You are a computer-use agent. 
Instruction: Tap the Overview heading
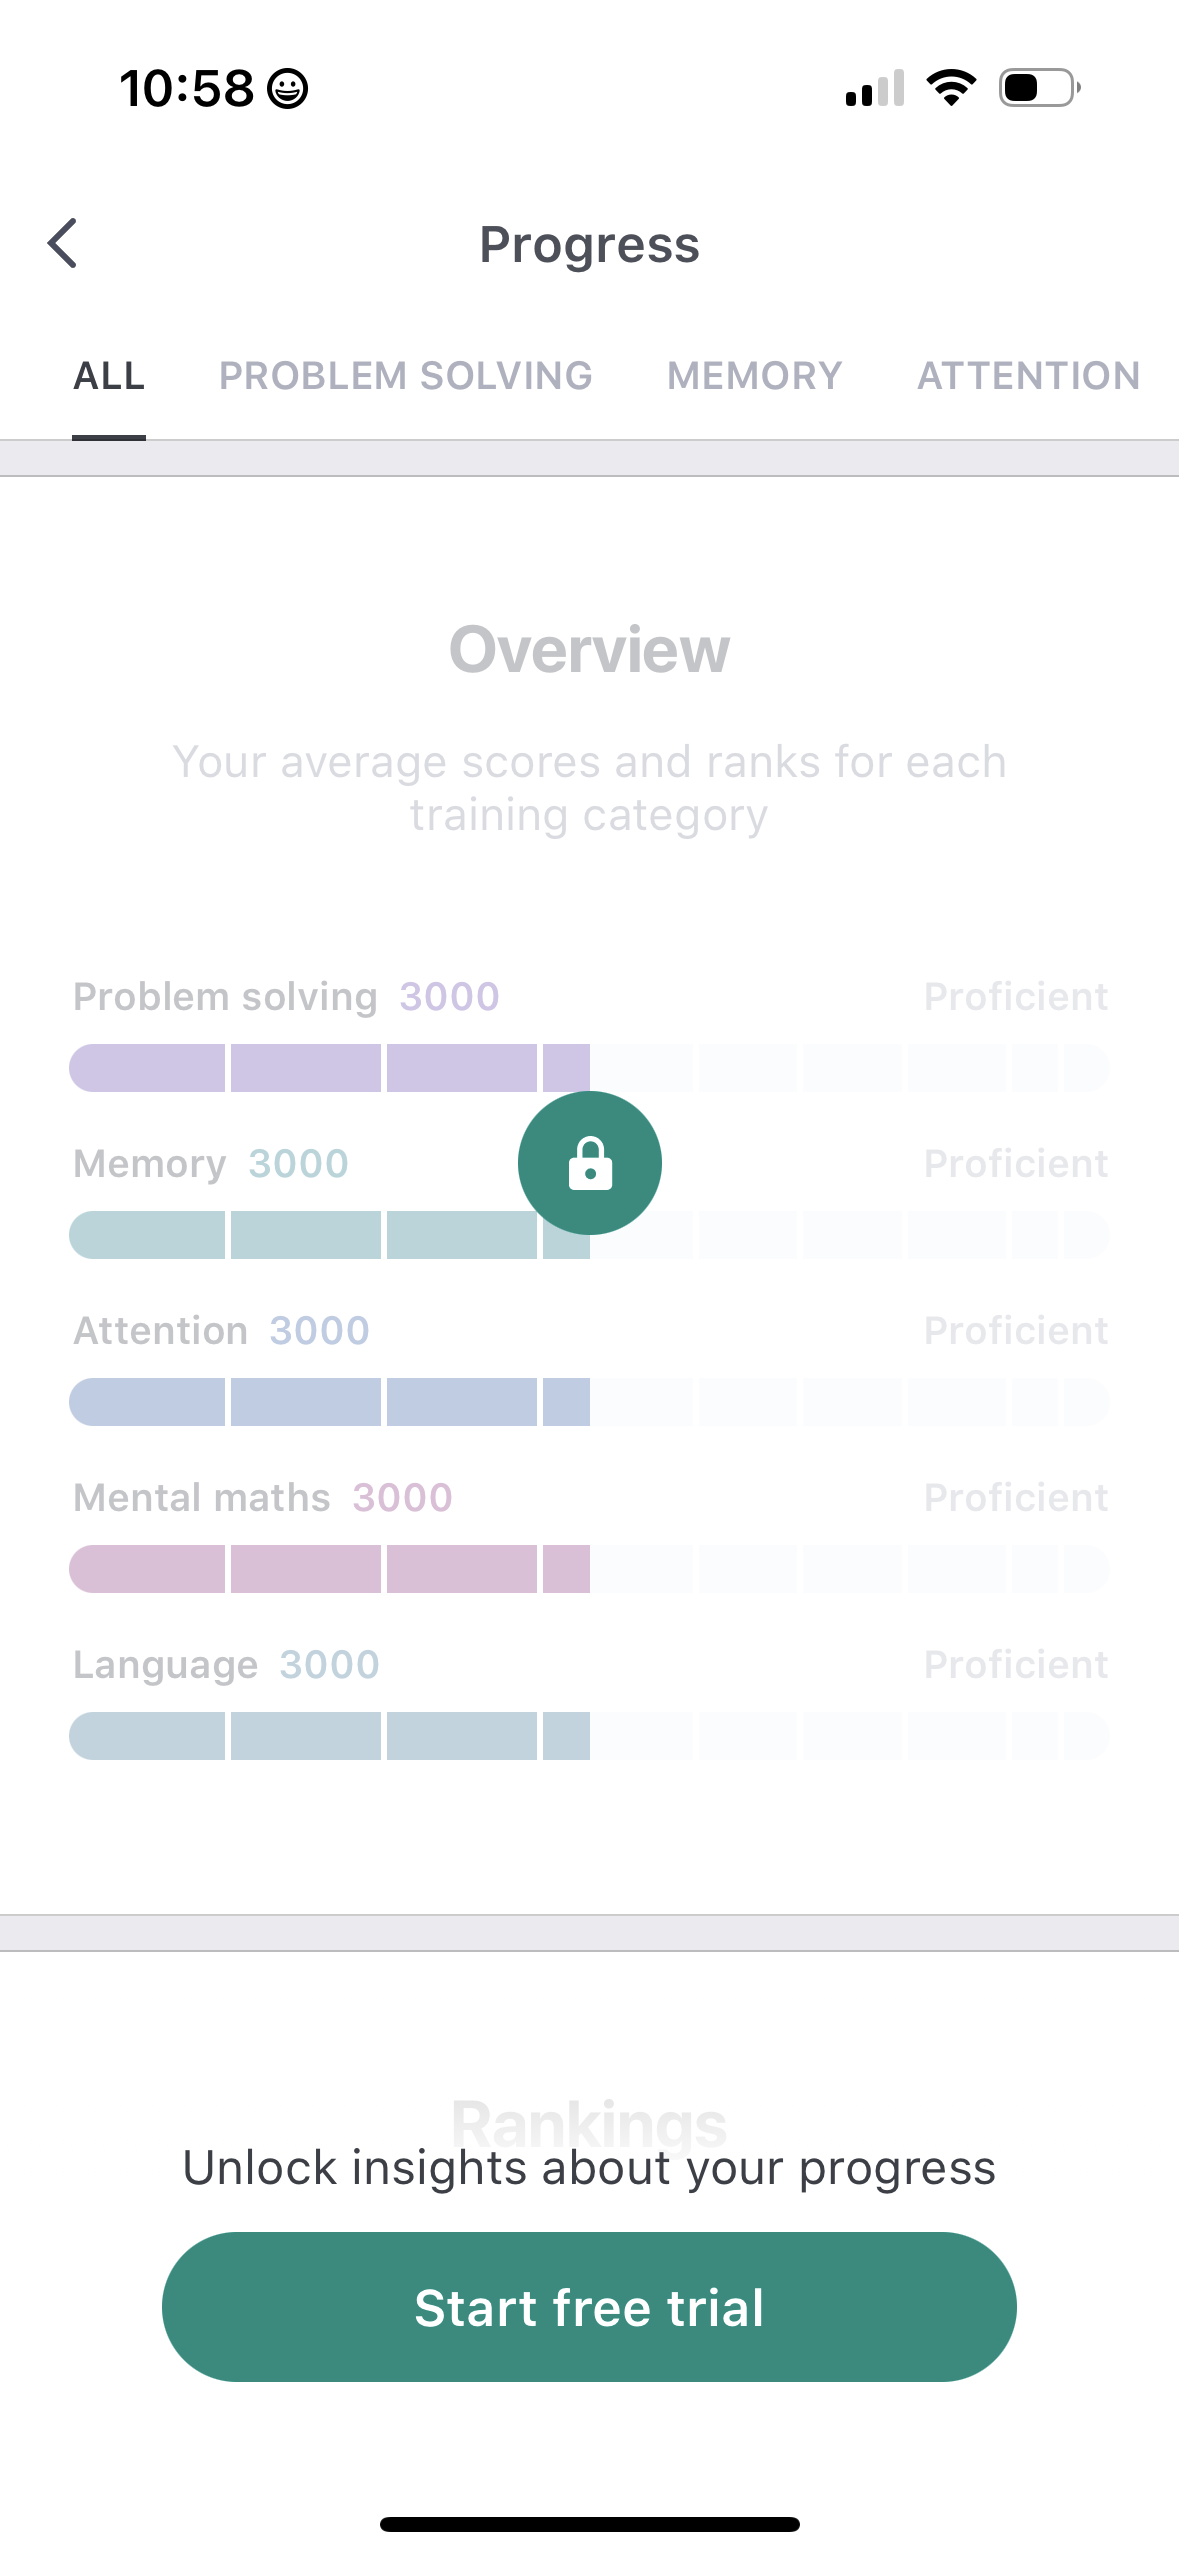(589, 650)
